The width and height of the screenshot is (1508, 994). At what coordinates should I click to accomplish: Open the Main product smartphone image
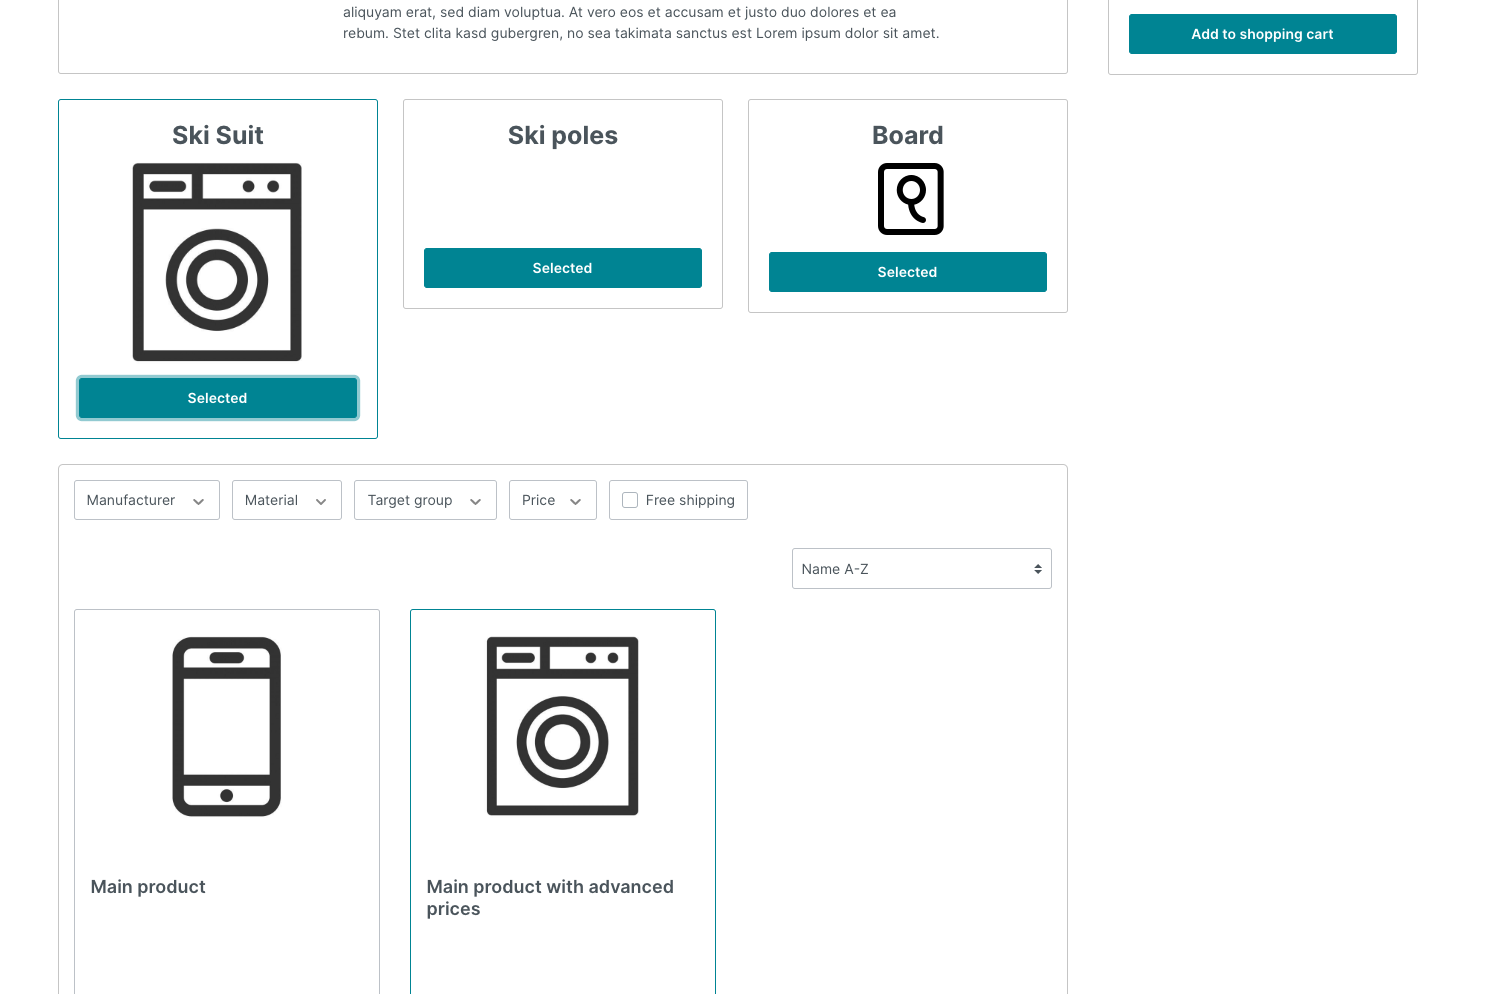coord(227,727)
